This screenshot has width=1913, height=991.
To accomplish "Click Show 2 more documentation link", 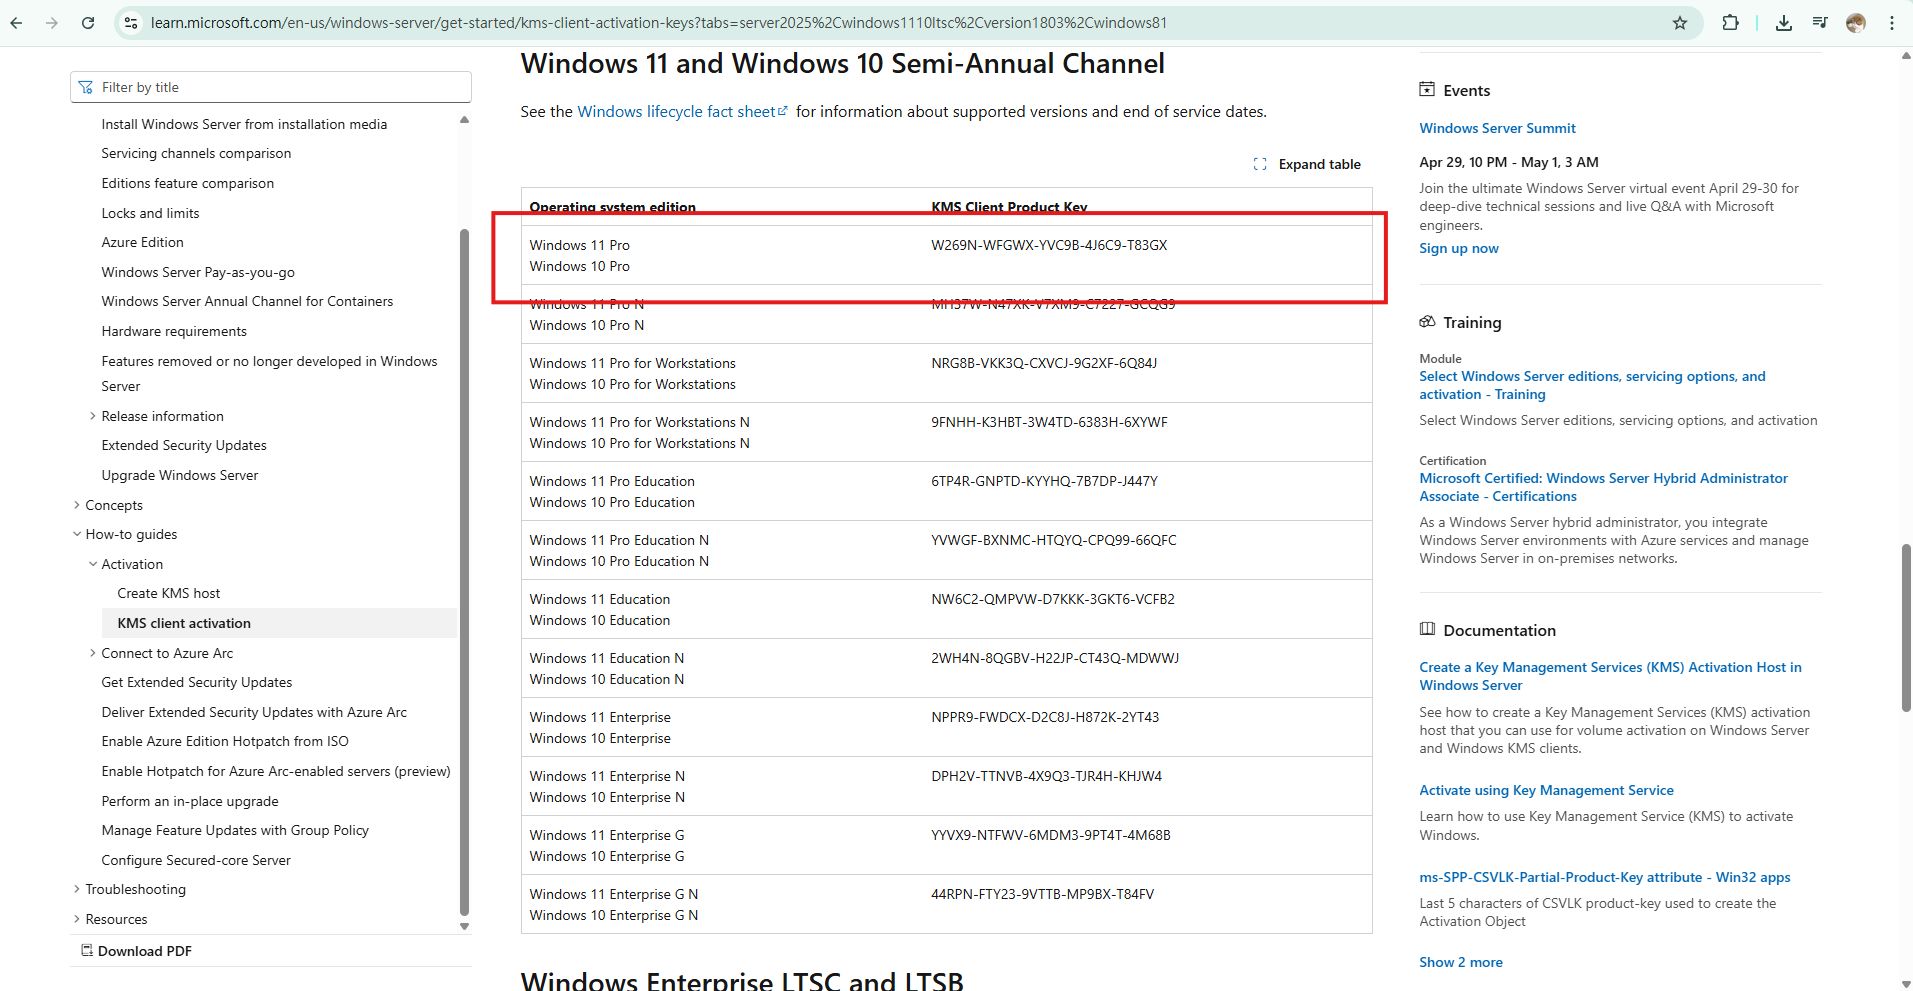I will [x=1460, y=962].
